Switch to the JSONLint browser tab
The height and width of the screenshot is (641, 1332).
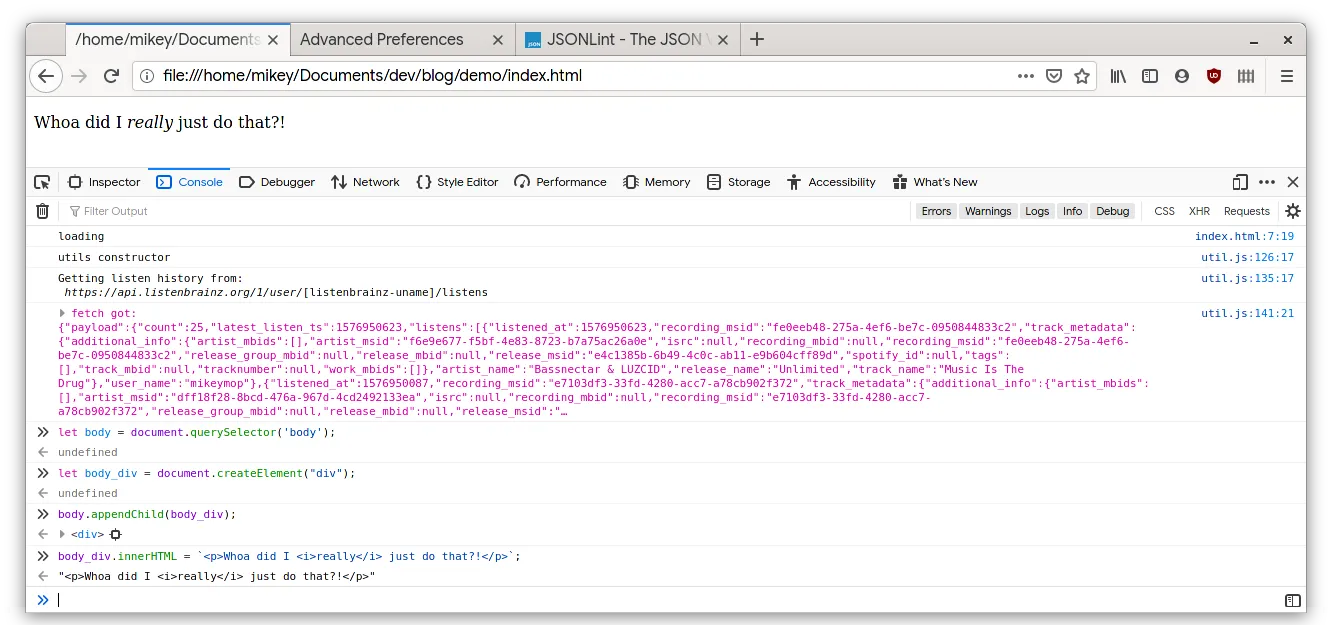click(628, 40)
